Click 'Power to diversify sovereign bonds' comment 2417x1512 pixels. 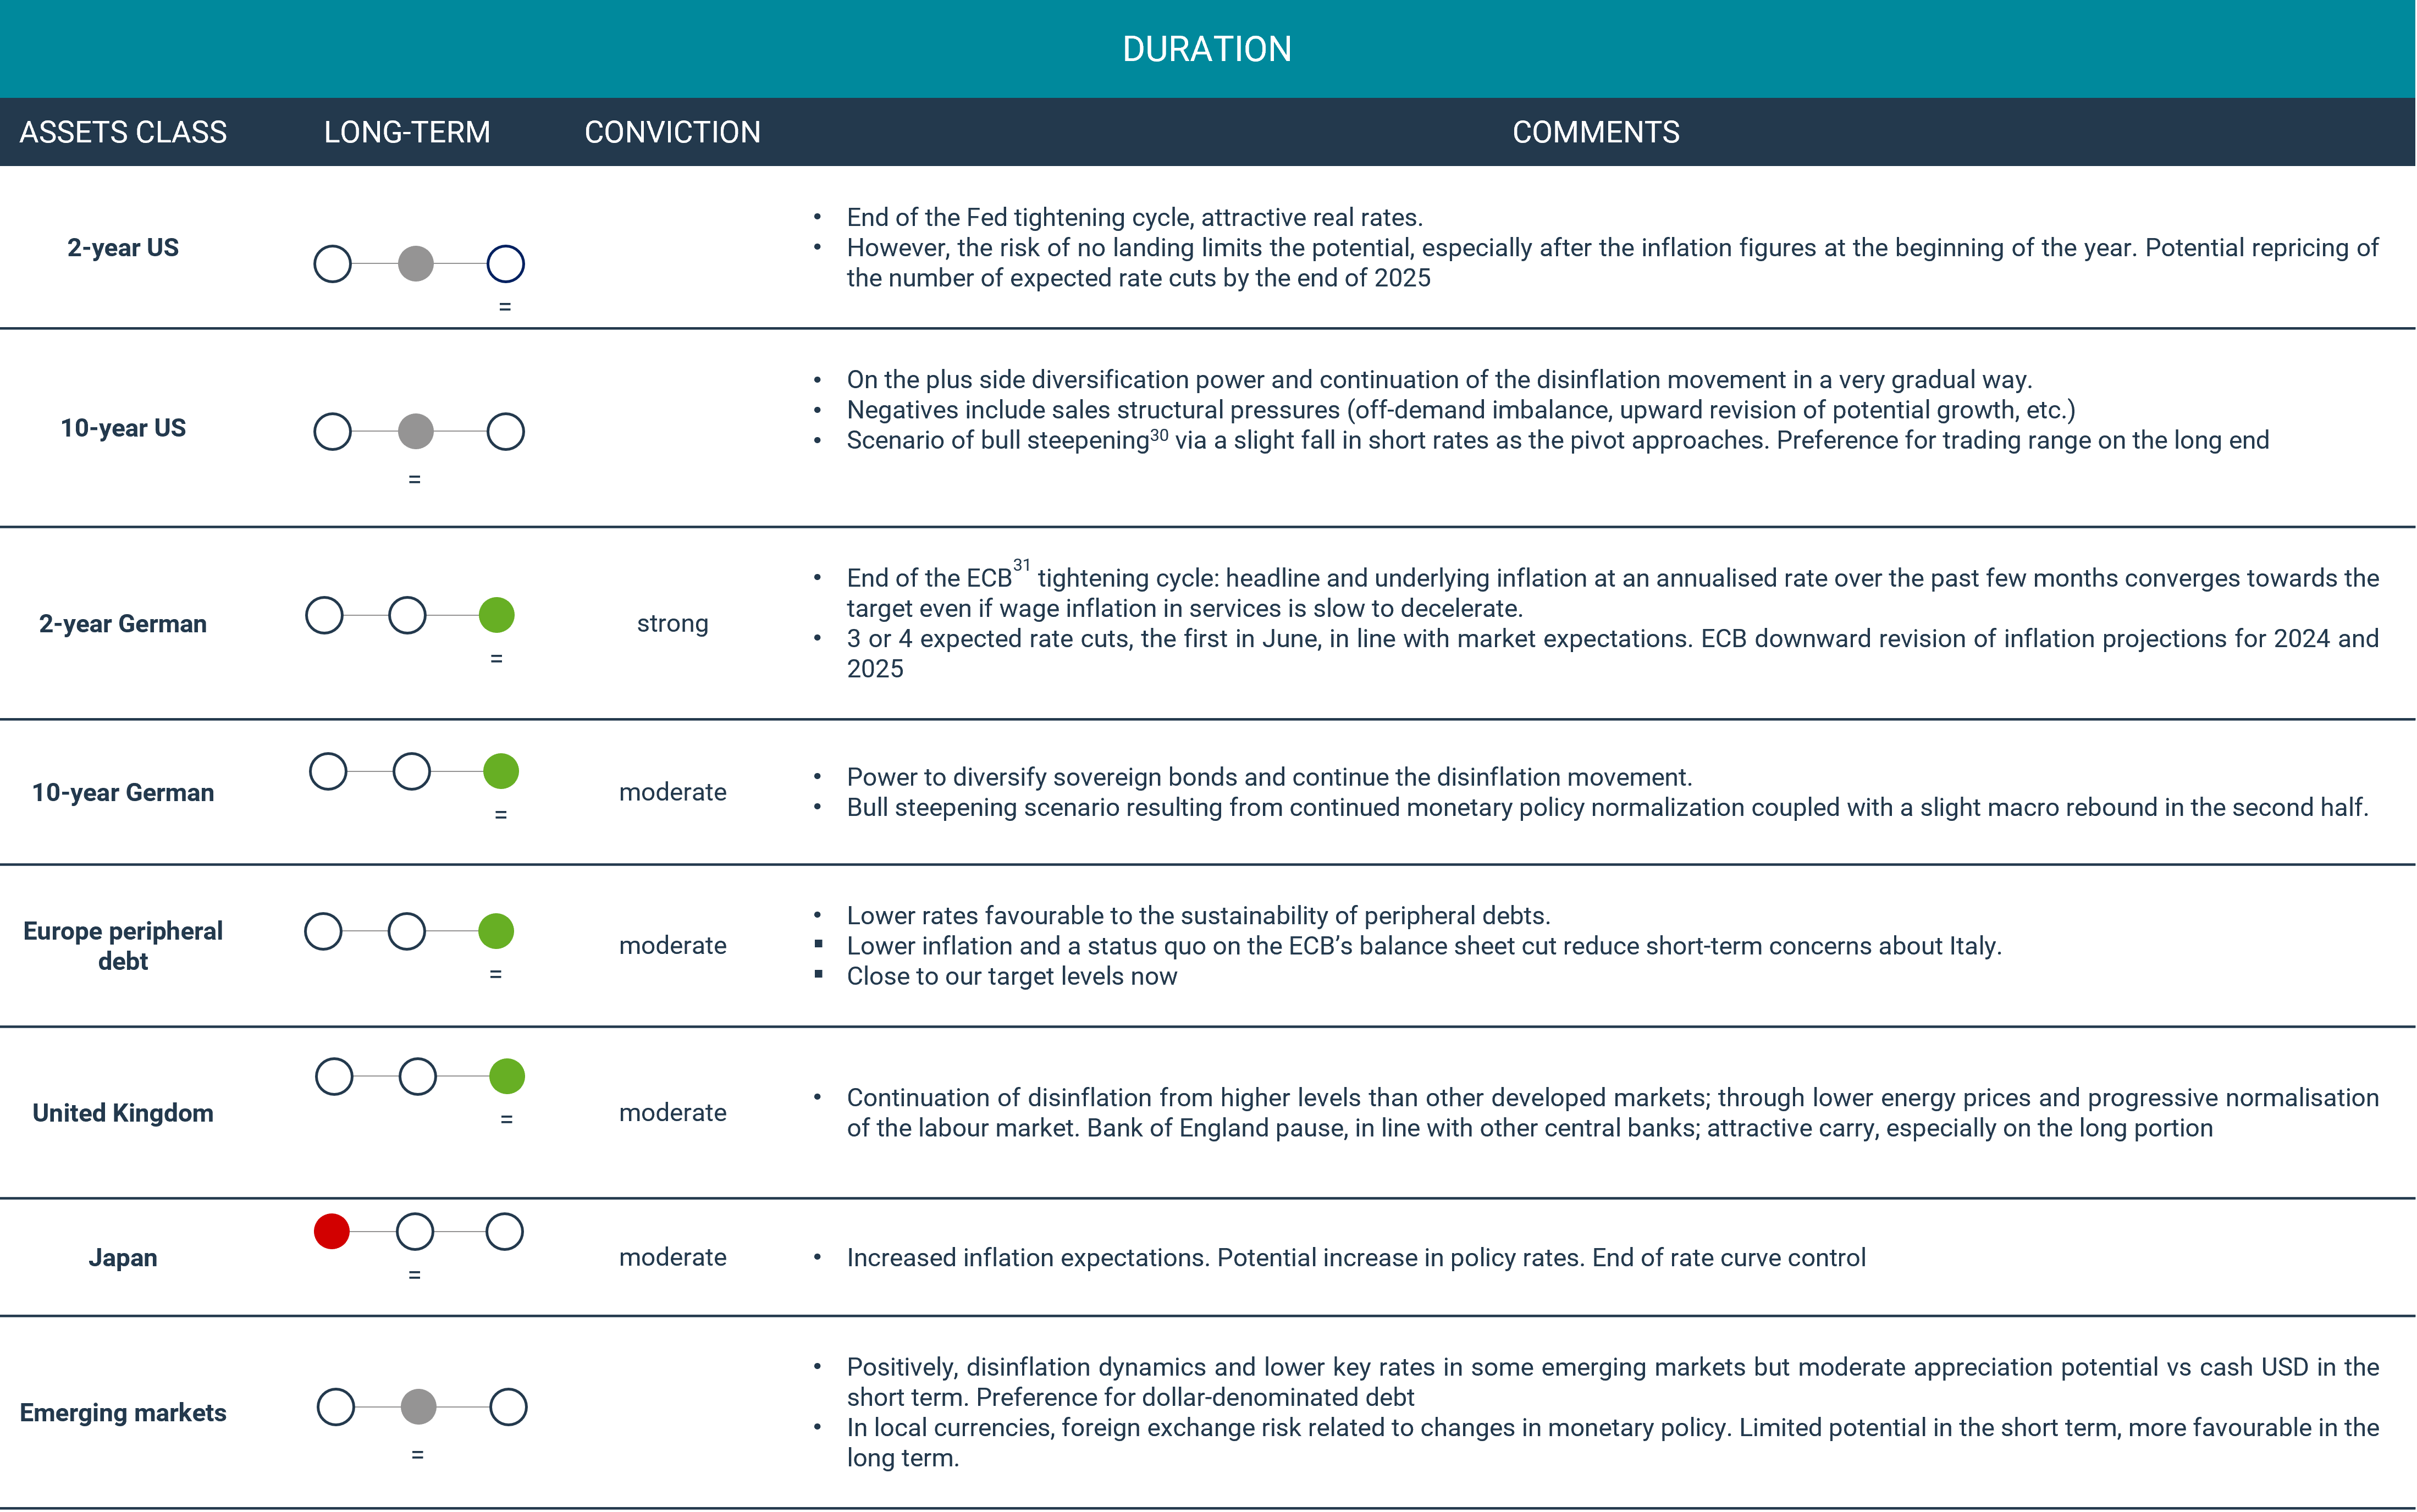1269,778
